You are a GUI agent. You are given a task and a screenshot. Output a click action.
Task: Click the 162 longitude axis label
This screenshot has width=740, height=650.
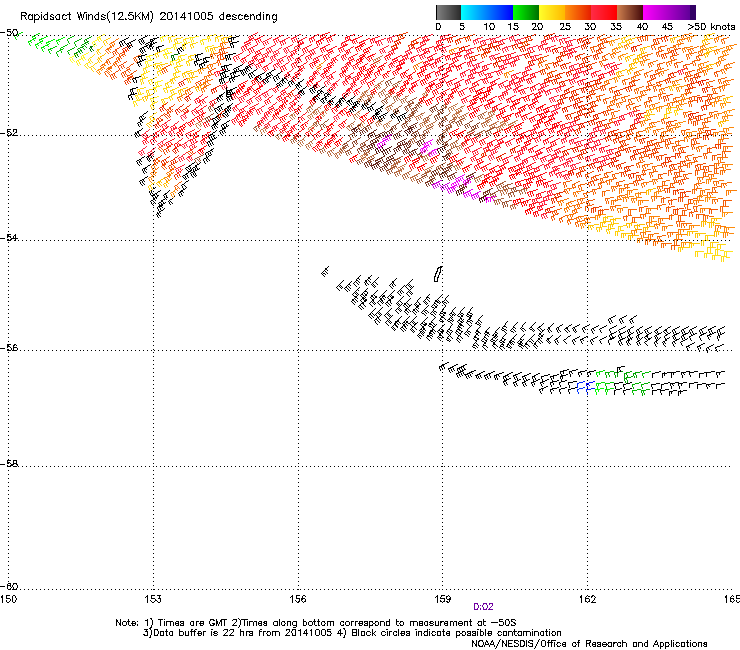click(588, 599)
